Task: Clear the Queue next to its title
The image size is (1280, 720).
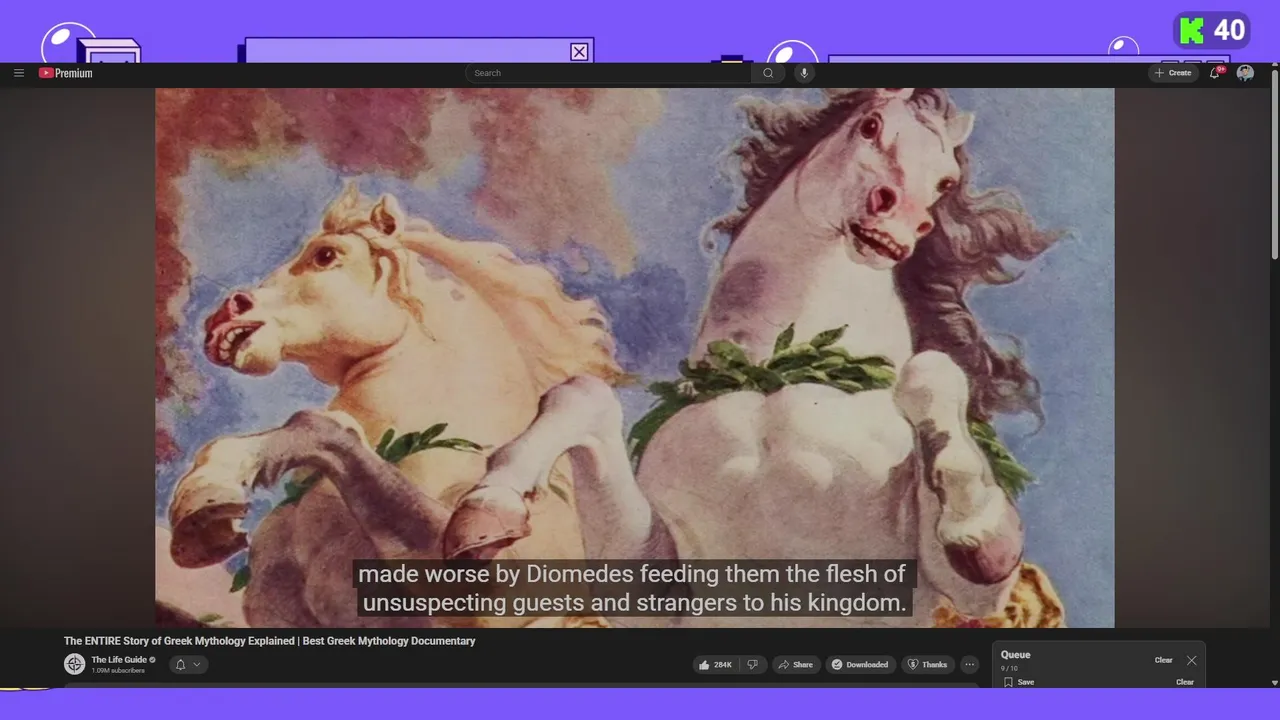Action: (x=1164, y=660)
